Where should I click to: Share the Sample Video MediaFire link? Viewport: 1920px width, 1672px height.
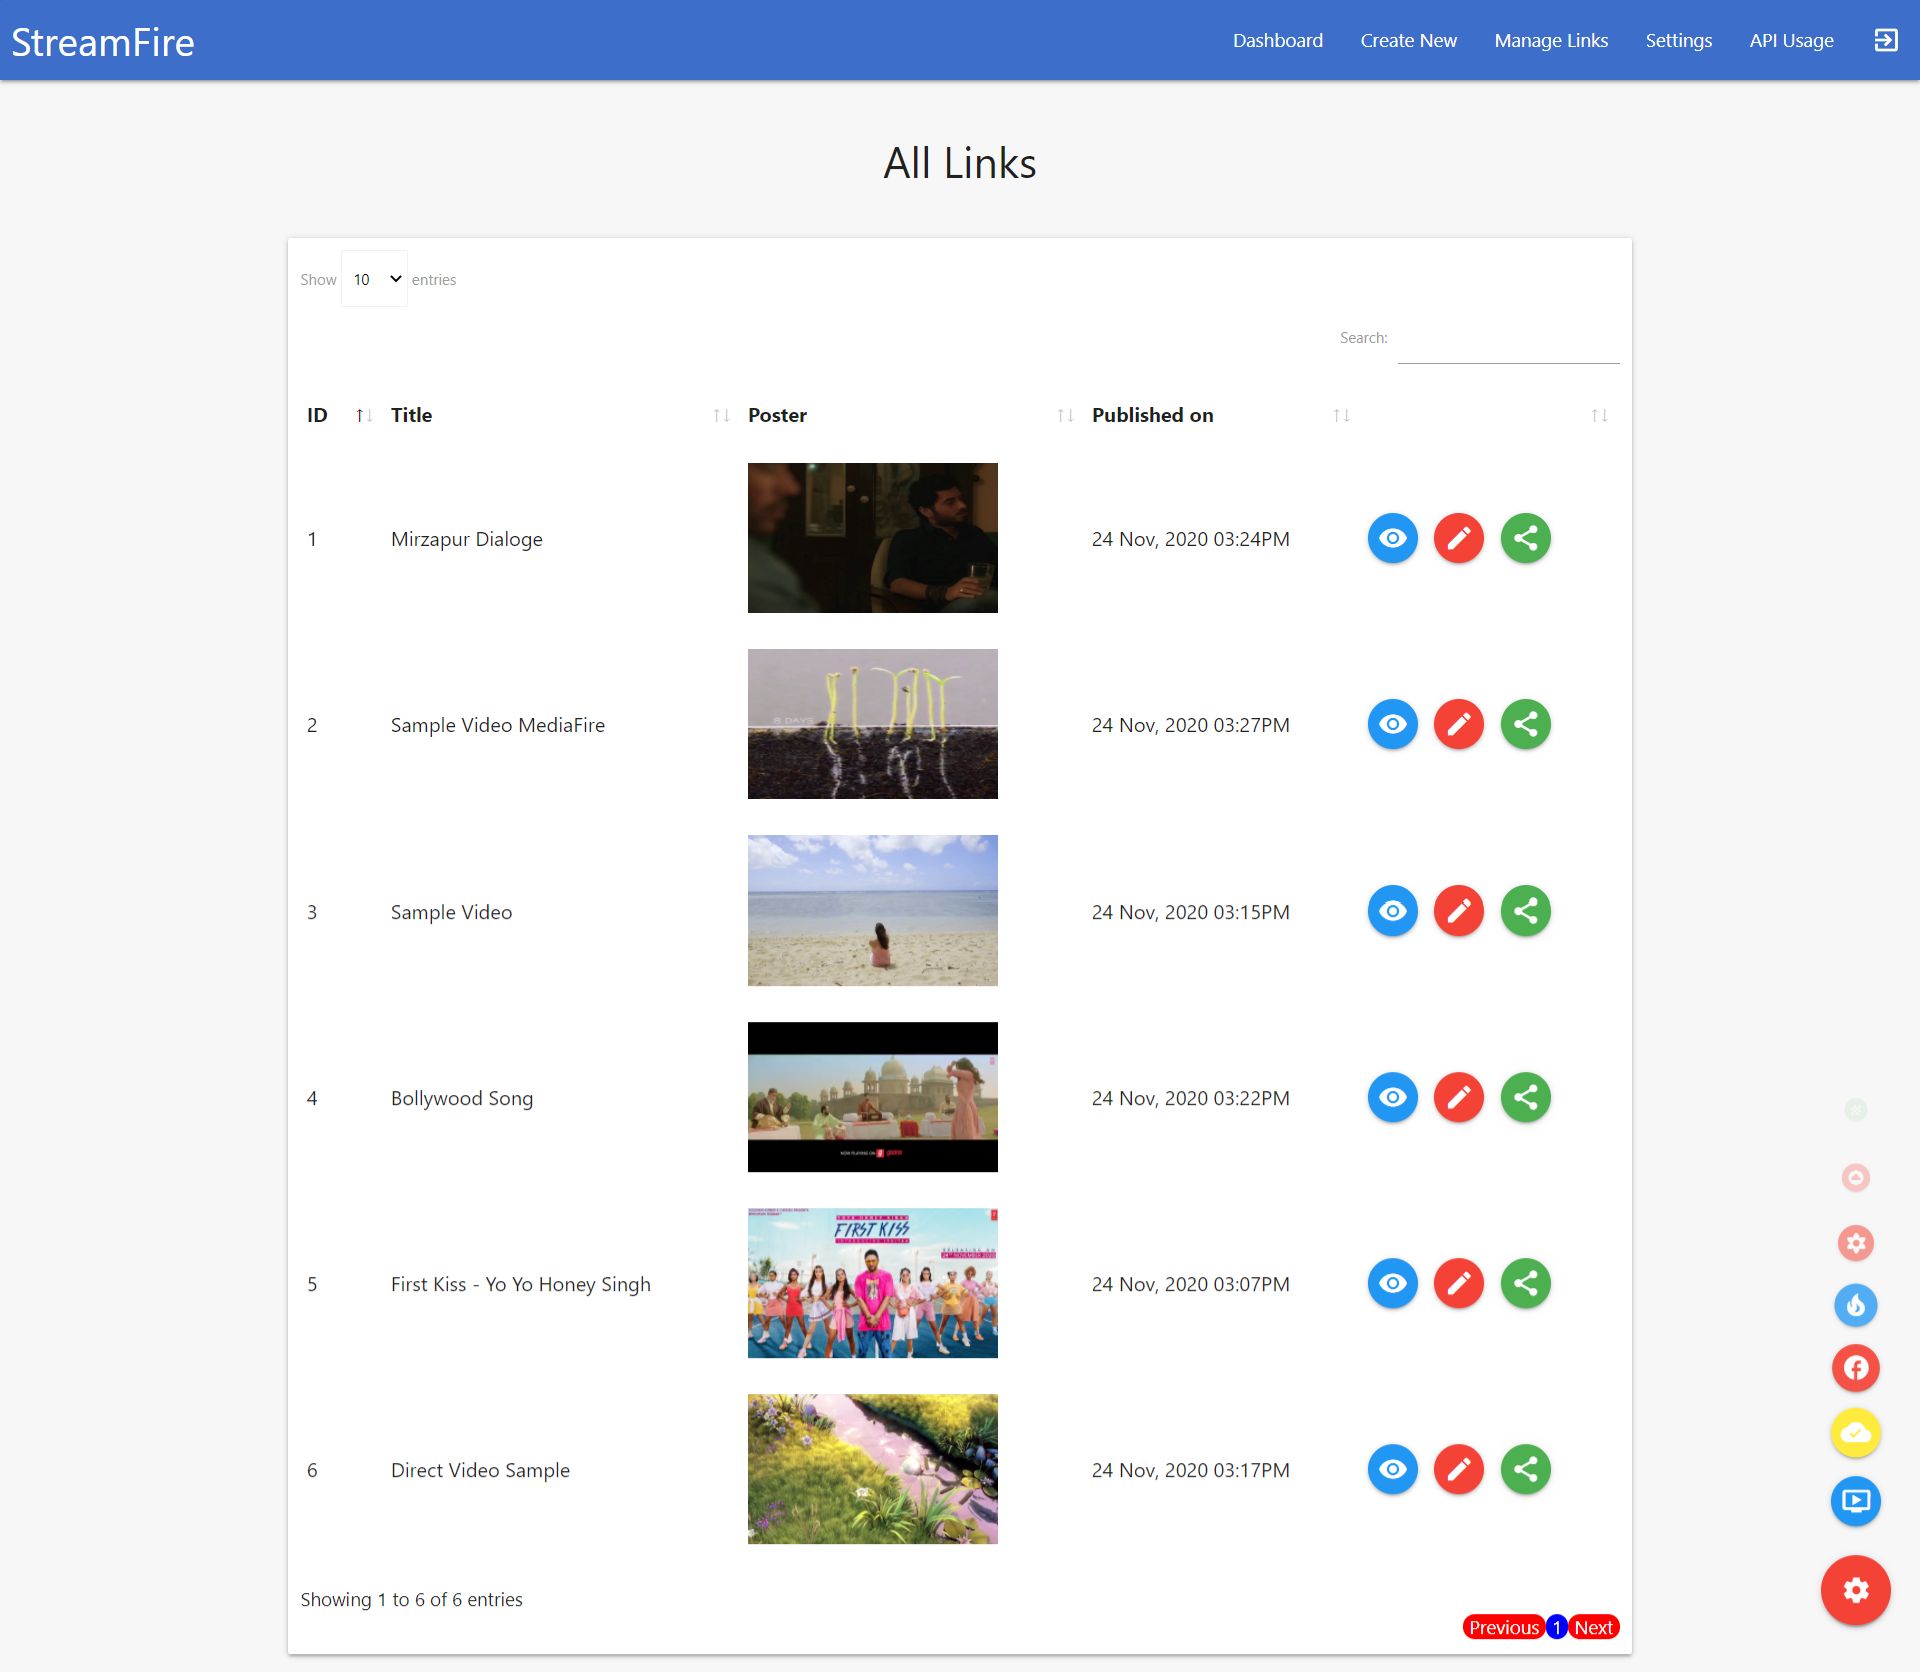tap(1526, 724)
